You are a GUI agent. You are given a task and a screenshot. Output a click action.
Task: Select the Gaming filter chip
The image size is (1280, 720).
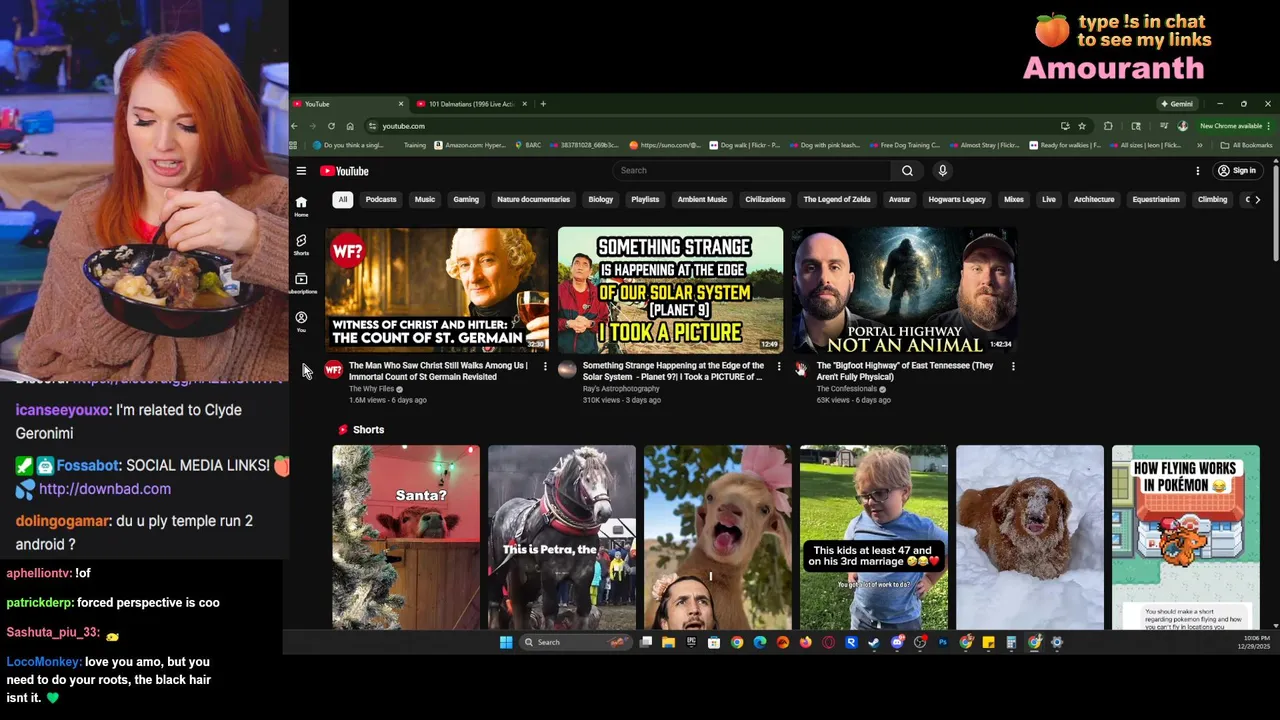pyautogui.click(x=466, y=199)
